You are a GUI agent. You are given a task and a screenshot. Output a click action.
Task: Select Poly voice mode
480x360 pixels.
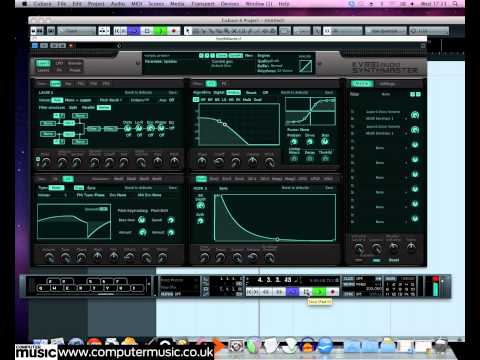click(x=57, y=100)
